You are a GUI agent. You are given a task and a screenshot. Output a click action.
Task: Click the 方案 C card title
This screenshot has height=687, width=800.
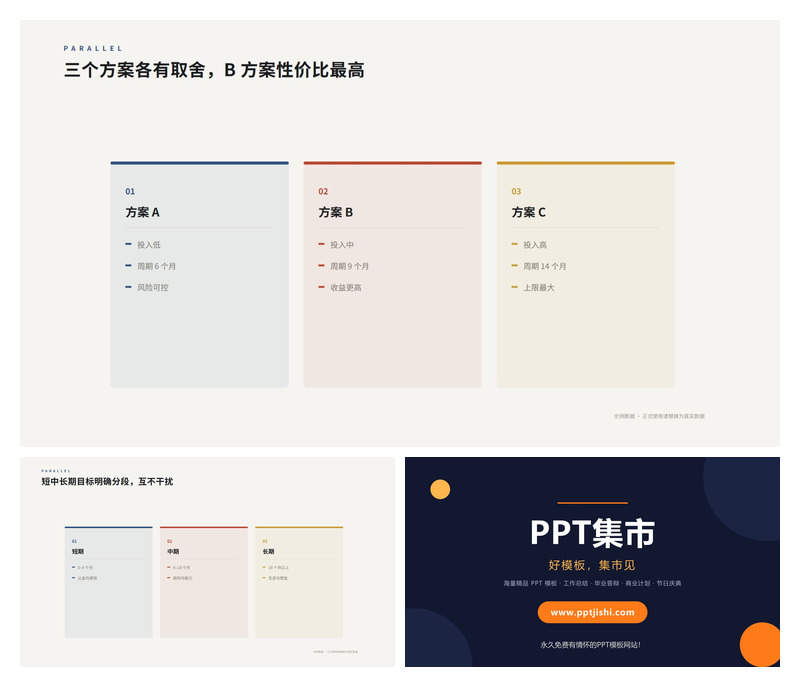click(529, 212)
